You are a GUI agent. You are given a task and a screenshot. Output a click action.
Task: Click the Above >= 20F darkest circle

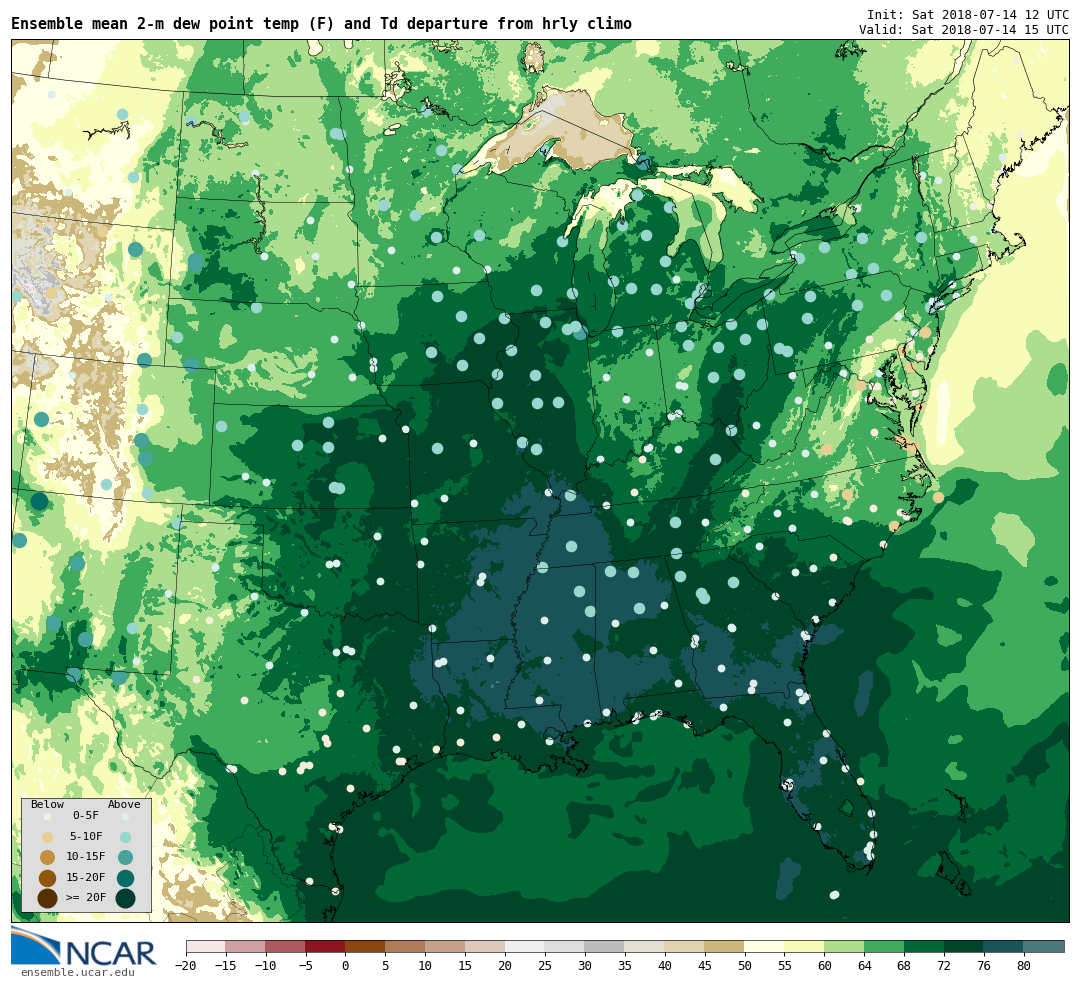(125, 898)
